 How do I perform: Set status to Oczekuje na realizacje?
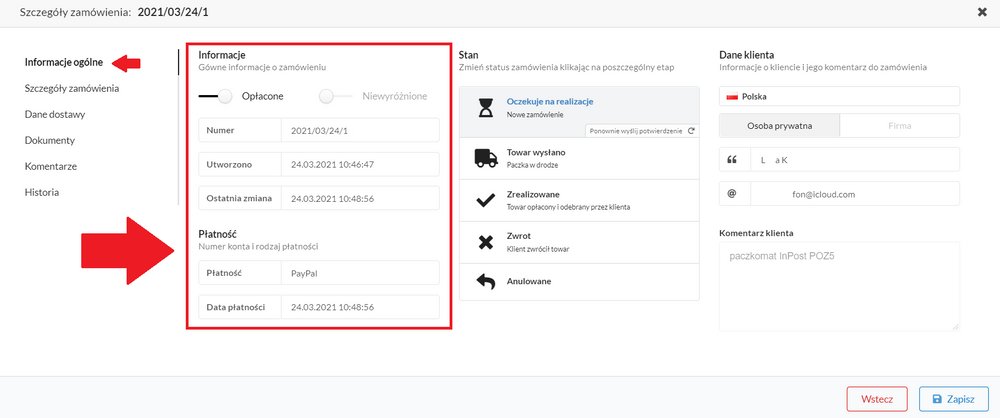coord(579,112)
